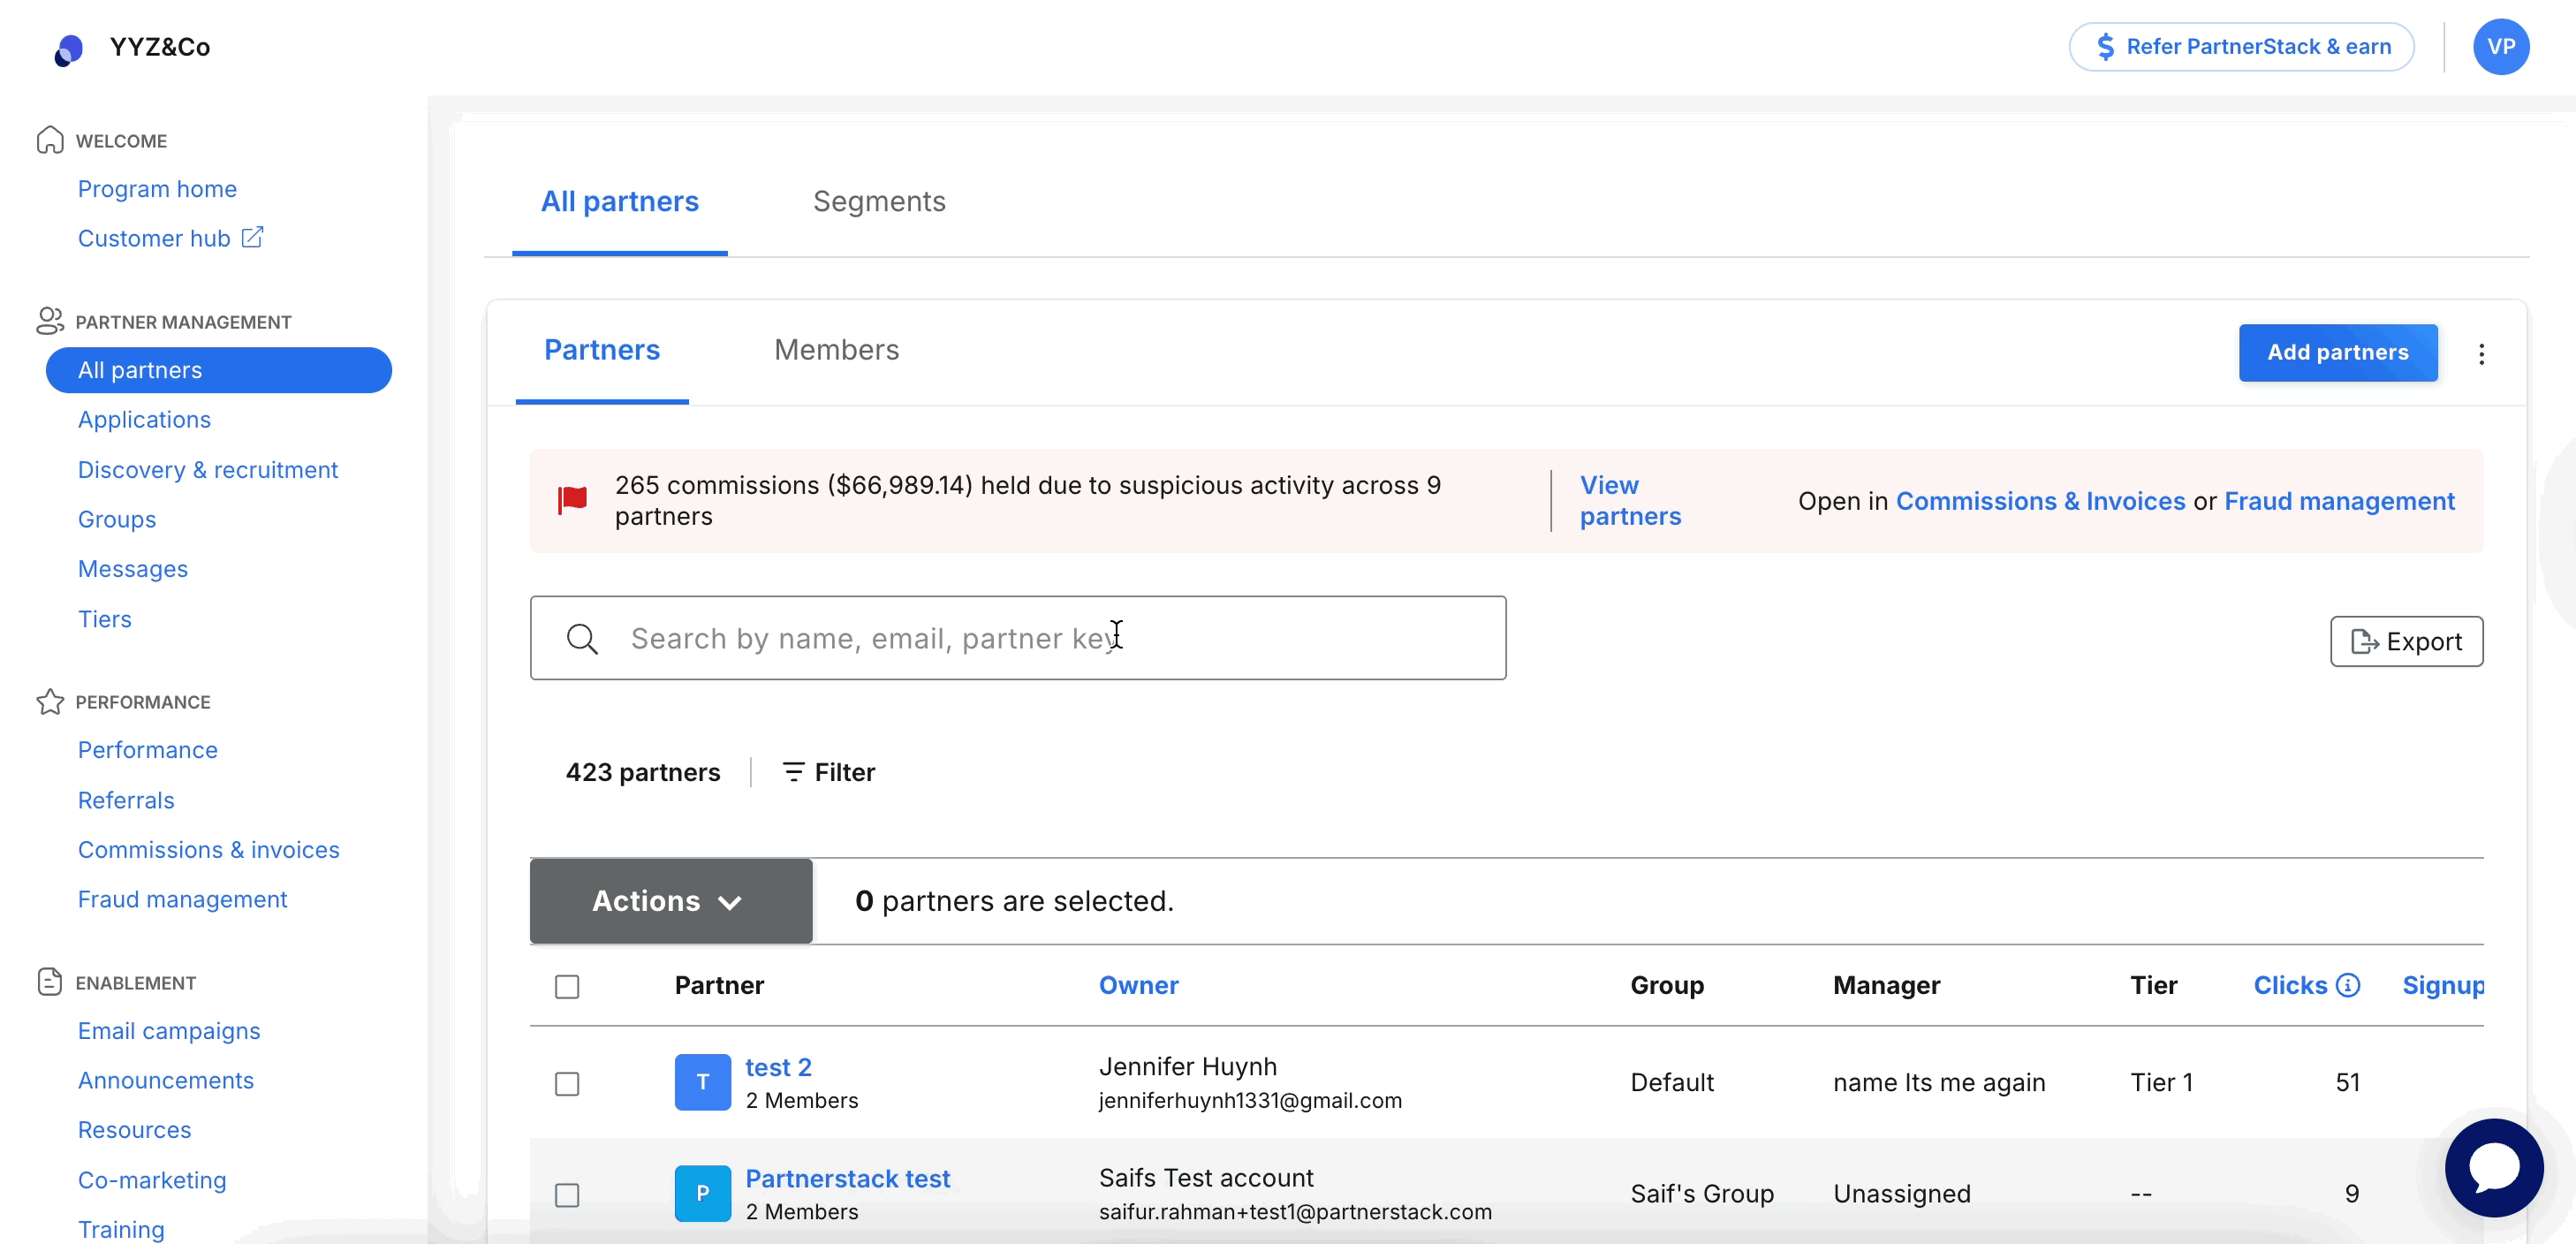Toggle the select-all partners checkbox
This screenshot has width=2576, height=1244.
[x=567, y=986]
